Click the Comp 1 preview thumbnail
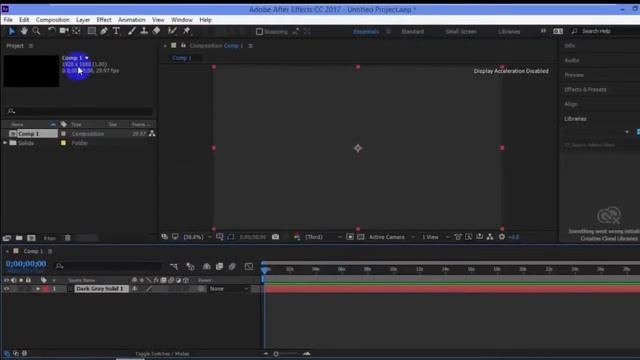Viewport: 640px width, 360px height. (x=31, y=71)
